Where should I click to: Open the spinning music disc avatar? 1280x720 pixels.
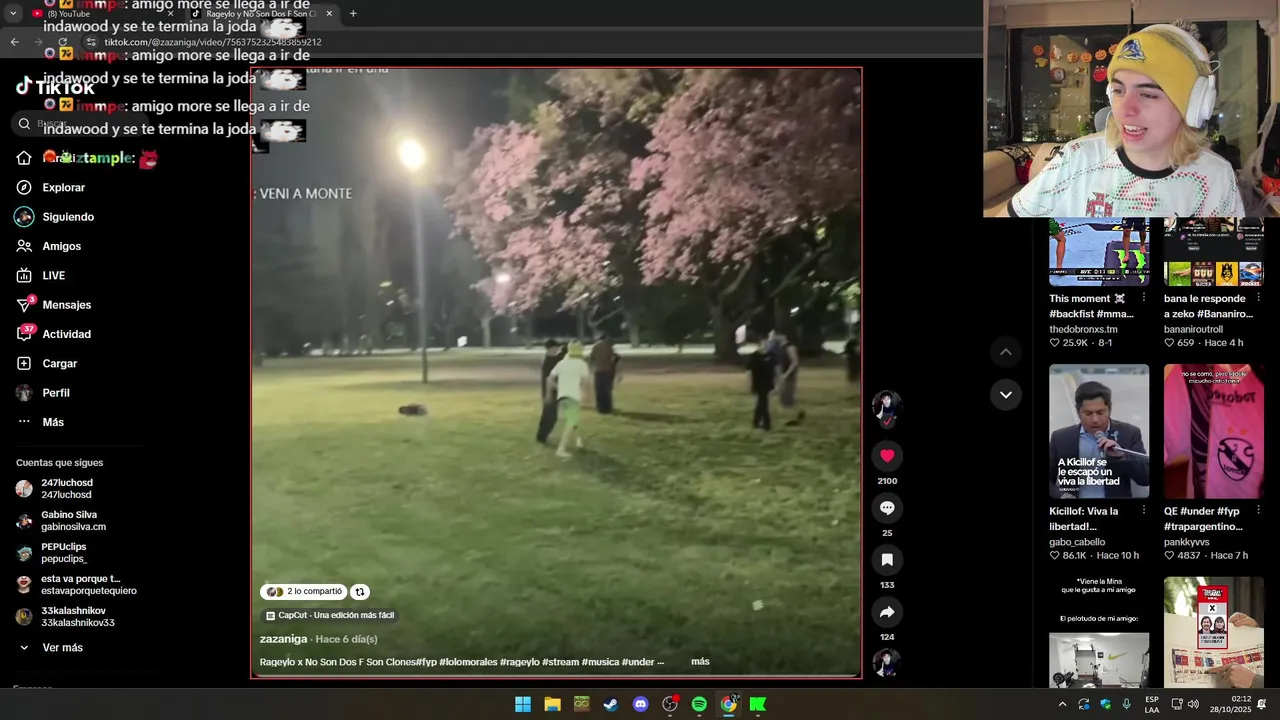coord(887,663)
